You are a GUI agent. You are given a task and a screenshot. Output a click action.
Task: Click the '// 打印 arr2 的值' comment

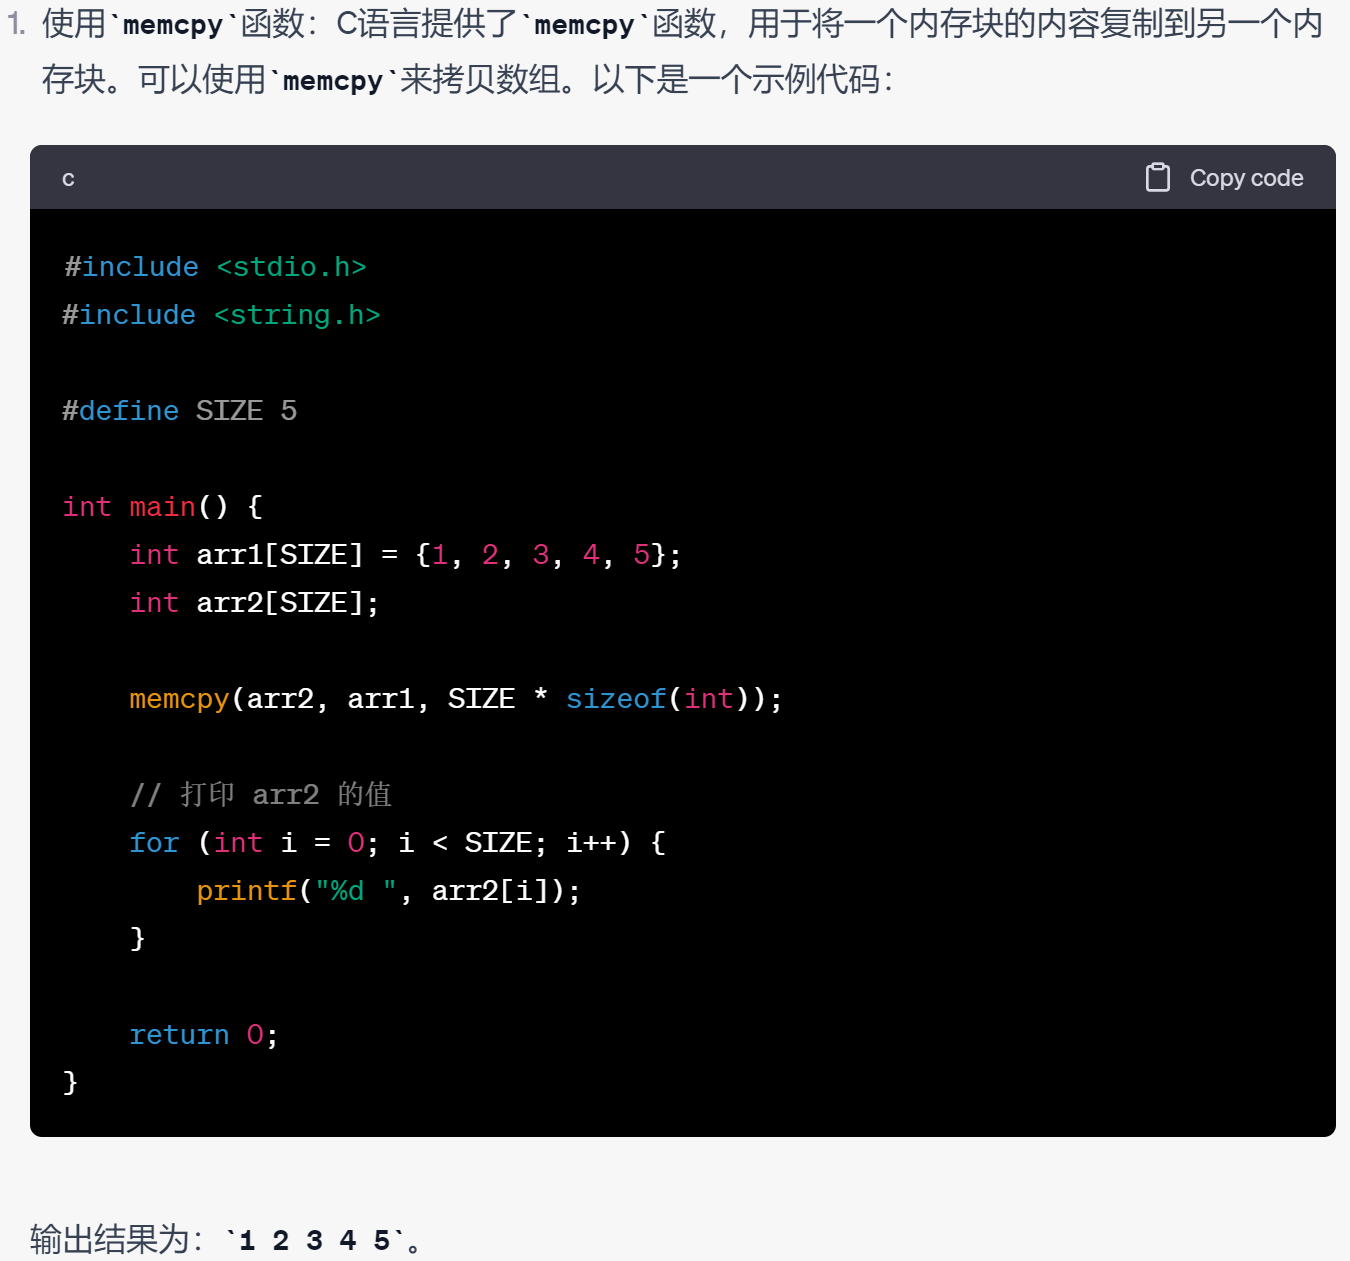[261, 795]
